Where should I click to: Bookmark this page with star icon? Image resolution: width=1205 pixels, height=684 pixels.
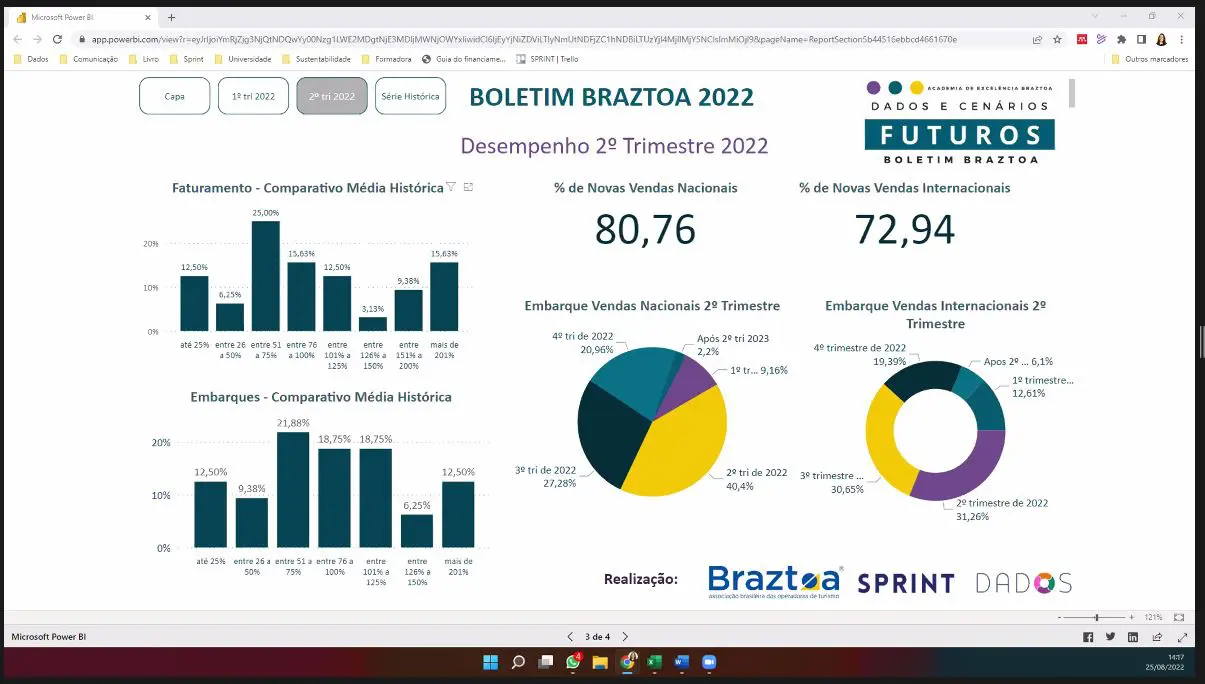1057,39
